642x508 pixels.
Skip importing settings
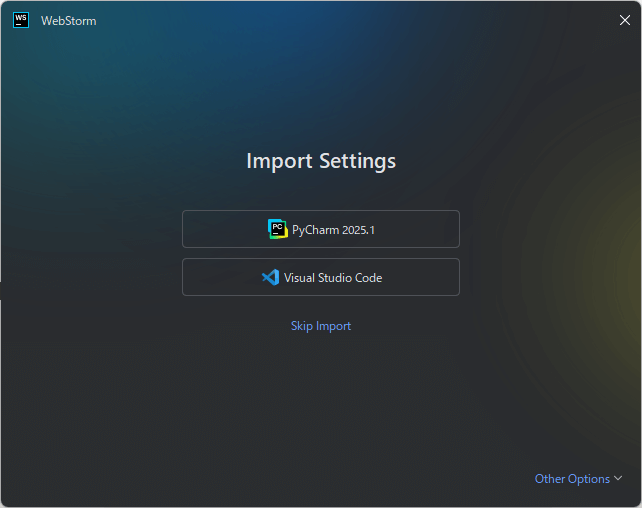click(x=320, y=326)
